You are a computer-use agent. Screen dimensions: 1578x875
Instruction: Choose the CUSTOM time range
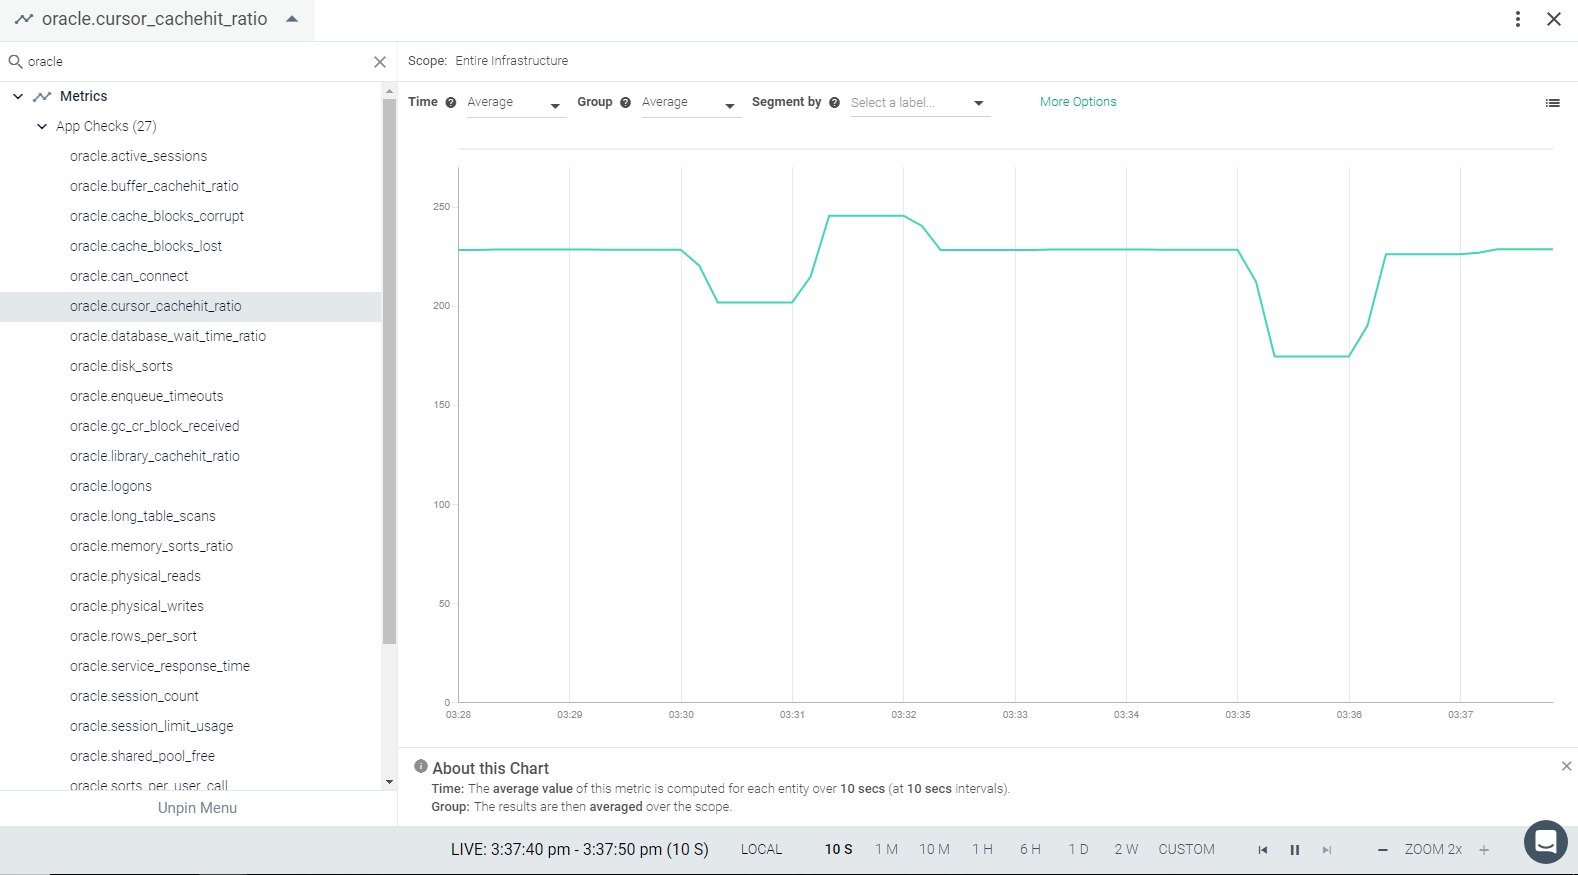pos(1186,849)
